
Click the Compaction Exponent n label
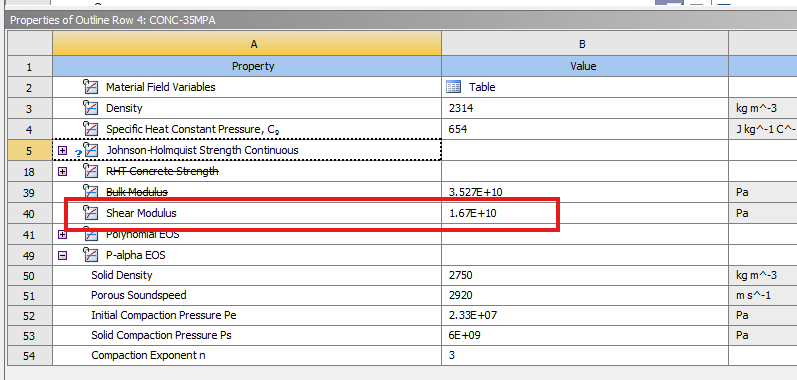pyautogui.click(x=148, y=355)
